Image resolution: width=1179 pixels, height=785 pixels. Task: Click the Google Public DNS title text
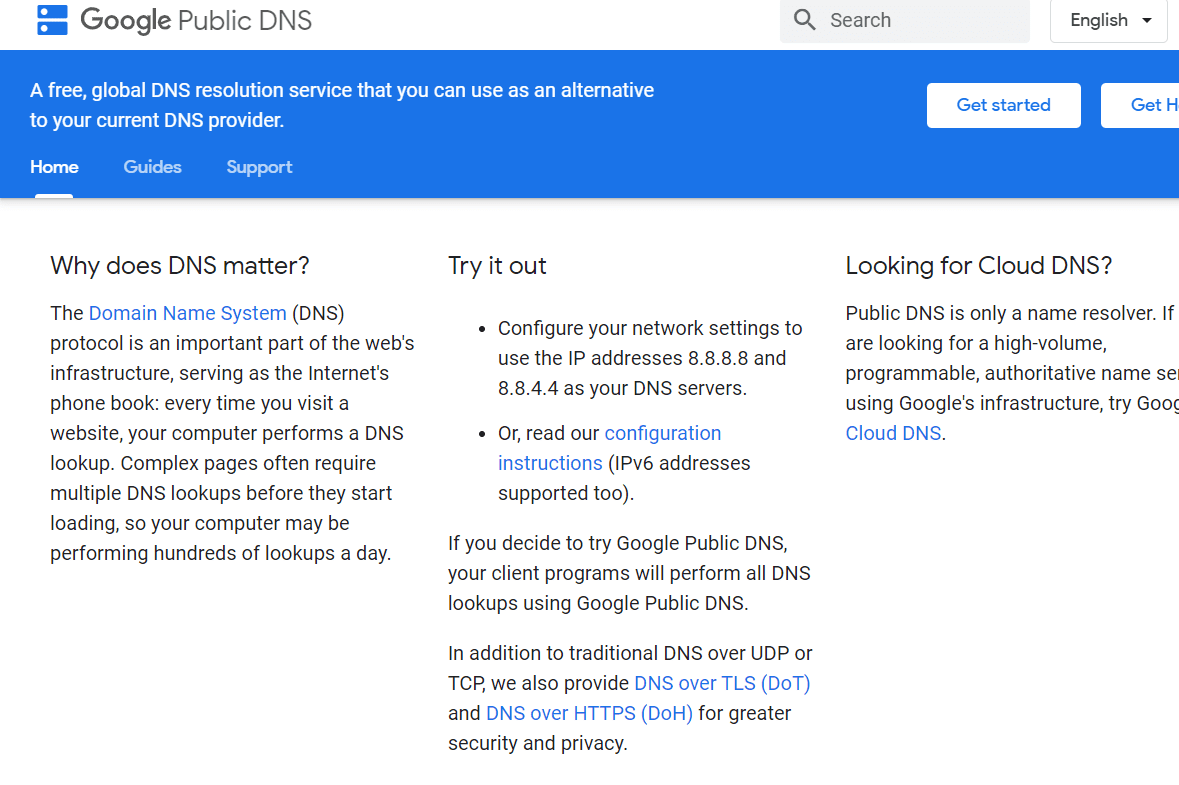(x=196, y=20)
